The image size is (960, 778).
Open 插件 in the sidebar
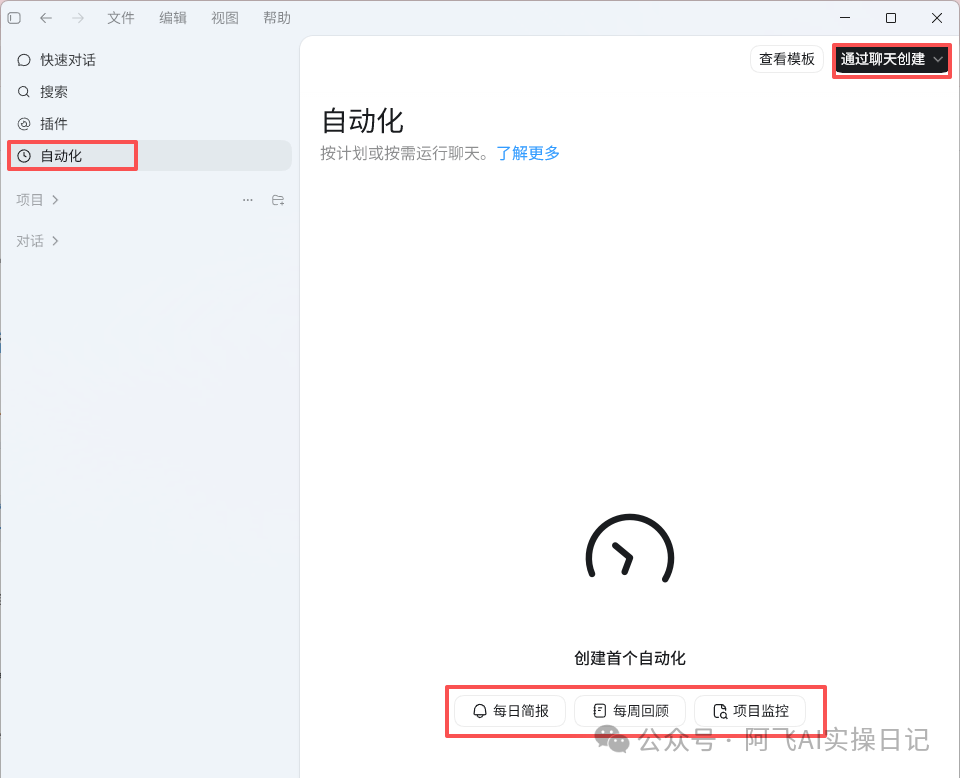(149, 124)
